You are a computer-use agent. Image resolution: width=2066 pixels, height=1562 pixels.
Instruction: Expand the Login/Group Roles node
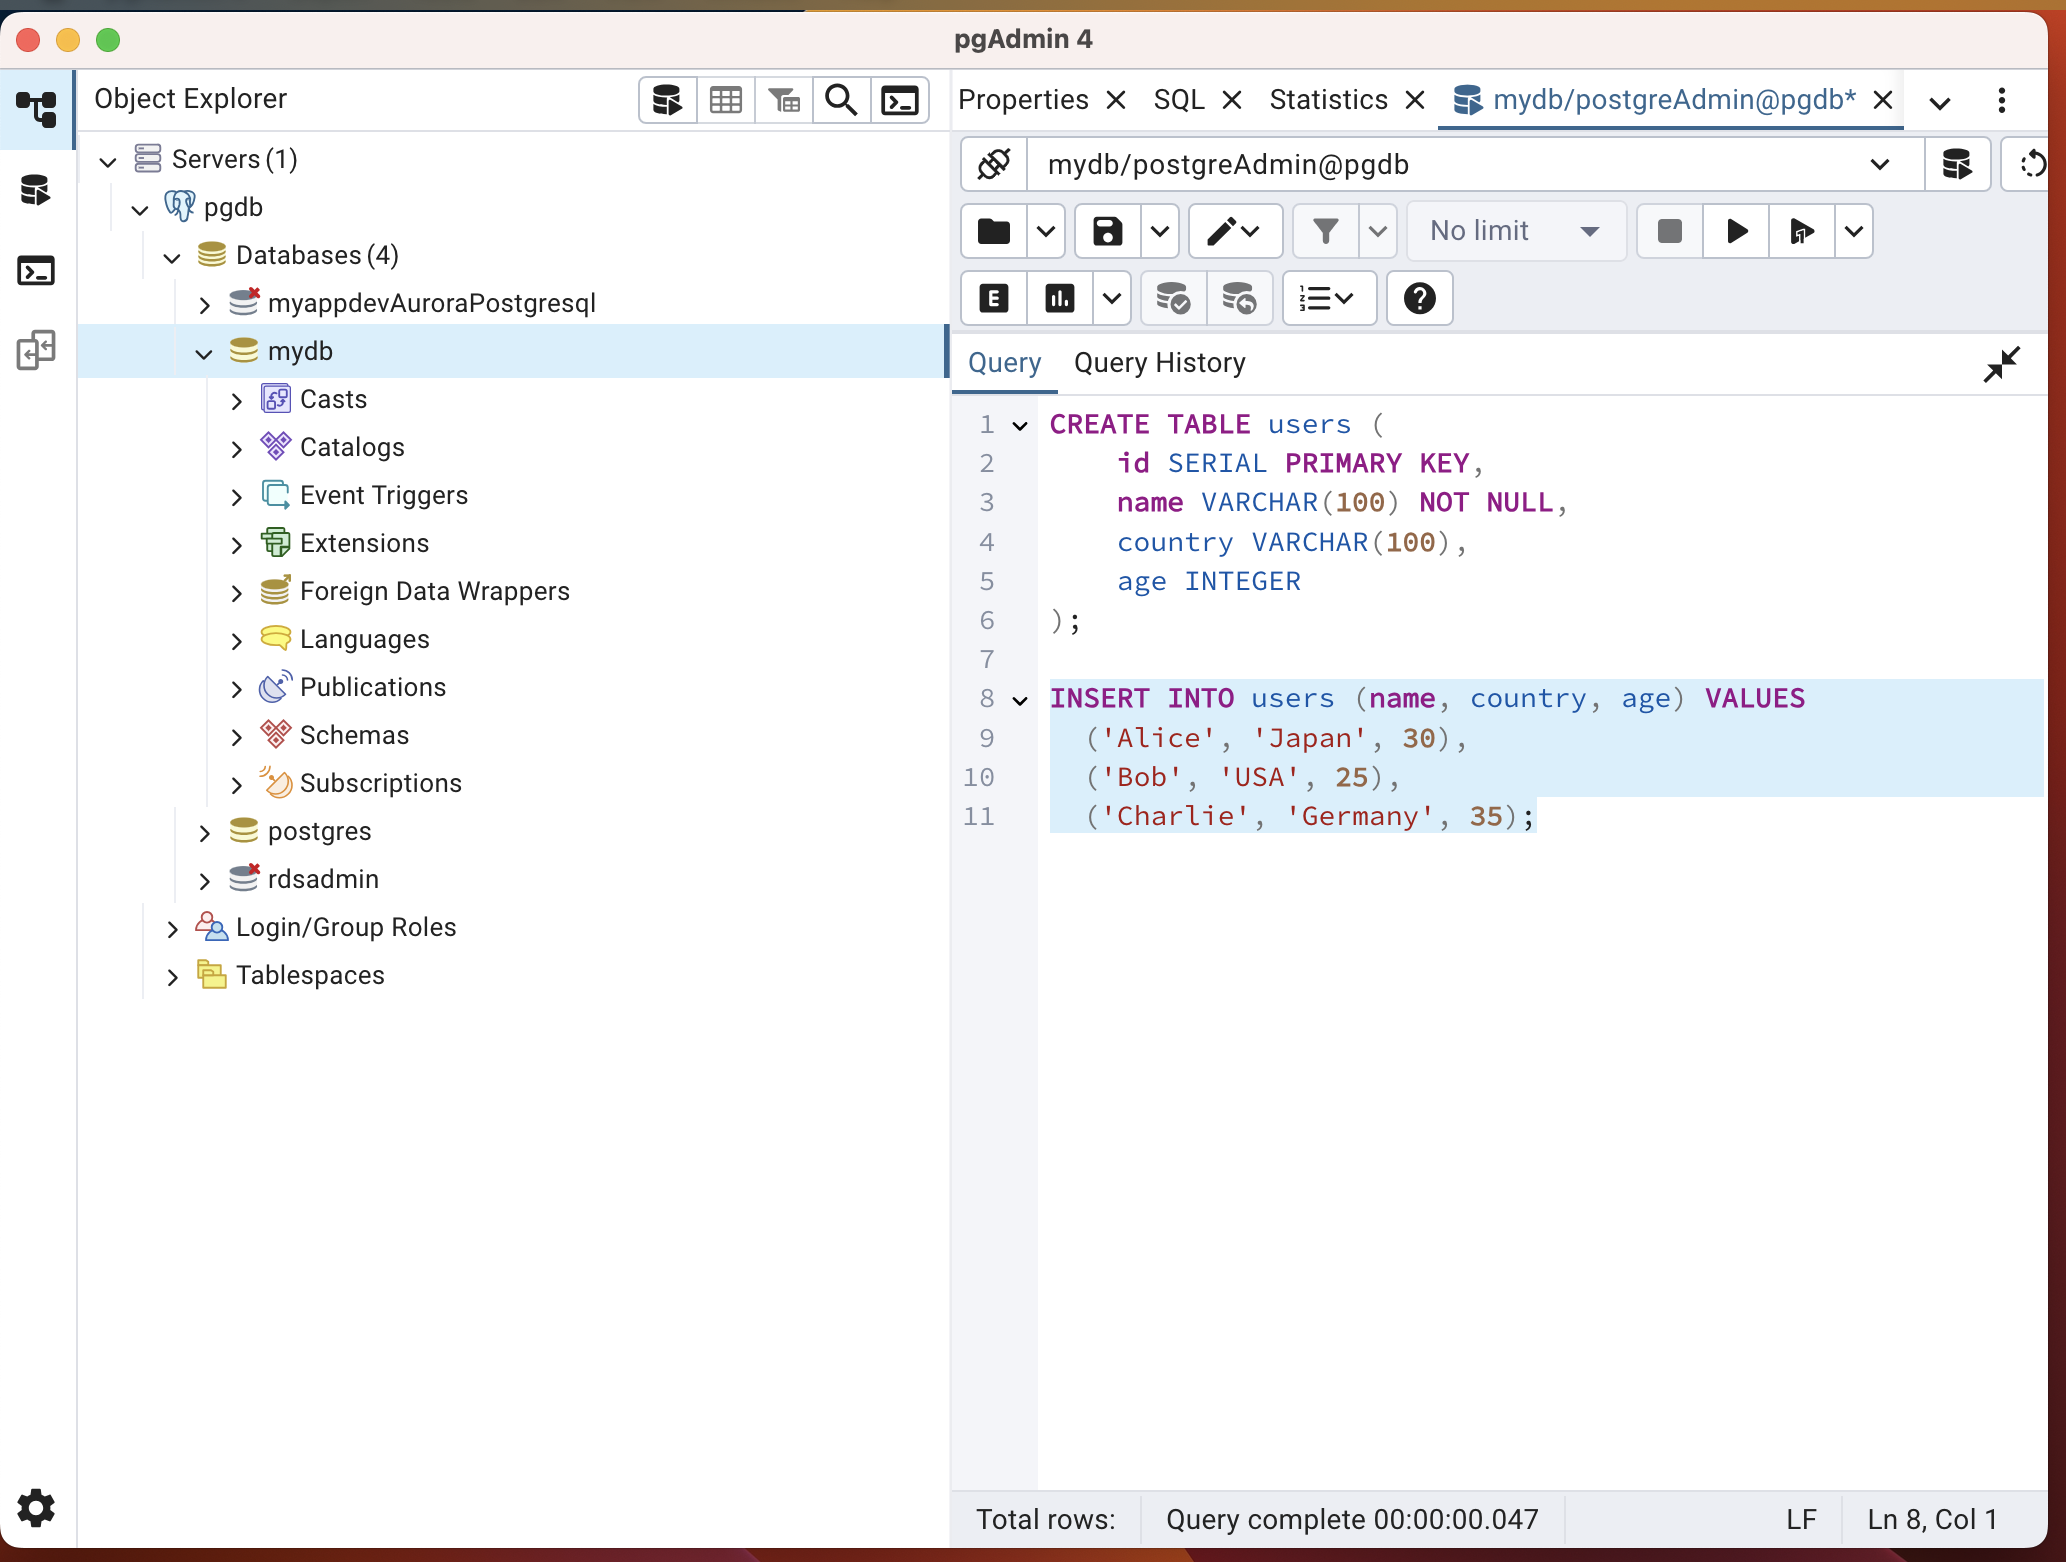[172, 929]
